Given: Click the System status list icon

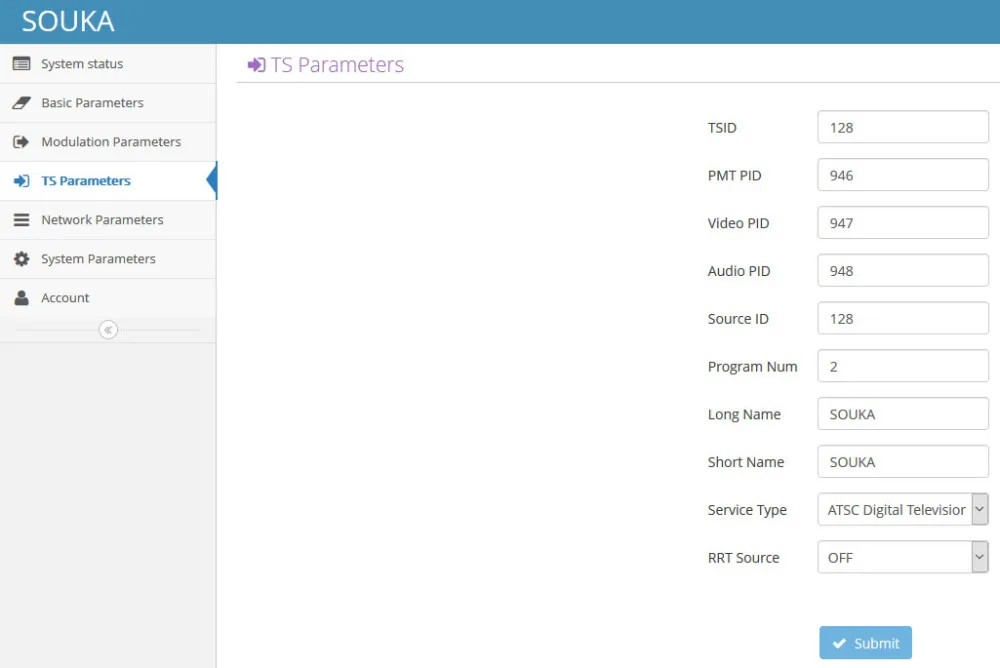Looking at the screenshot, I should [x=21, y=64].
